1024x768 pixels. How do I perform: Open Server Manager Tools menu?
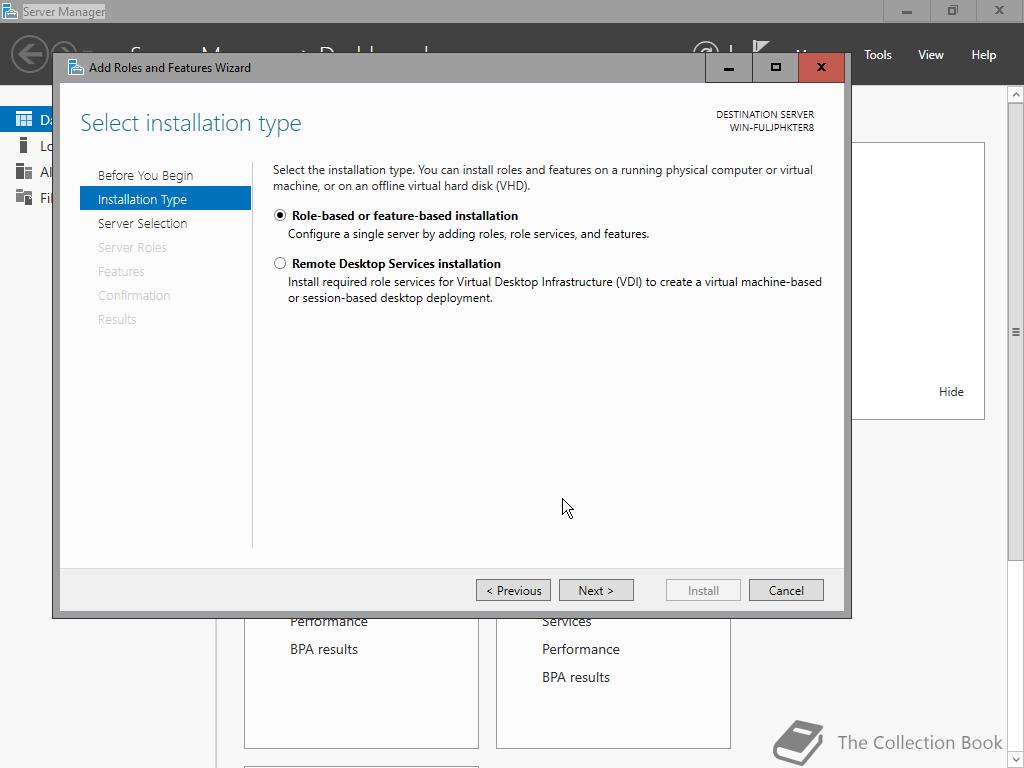coord(878,55)
